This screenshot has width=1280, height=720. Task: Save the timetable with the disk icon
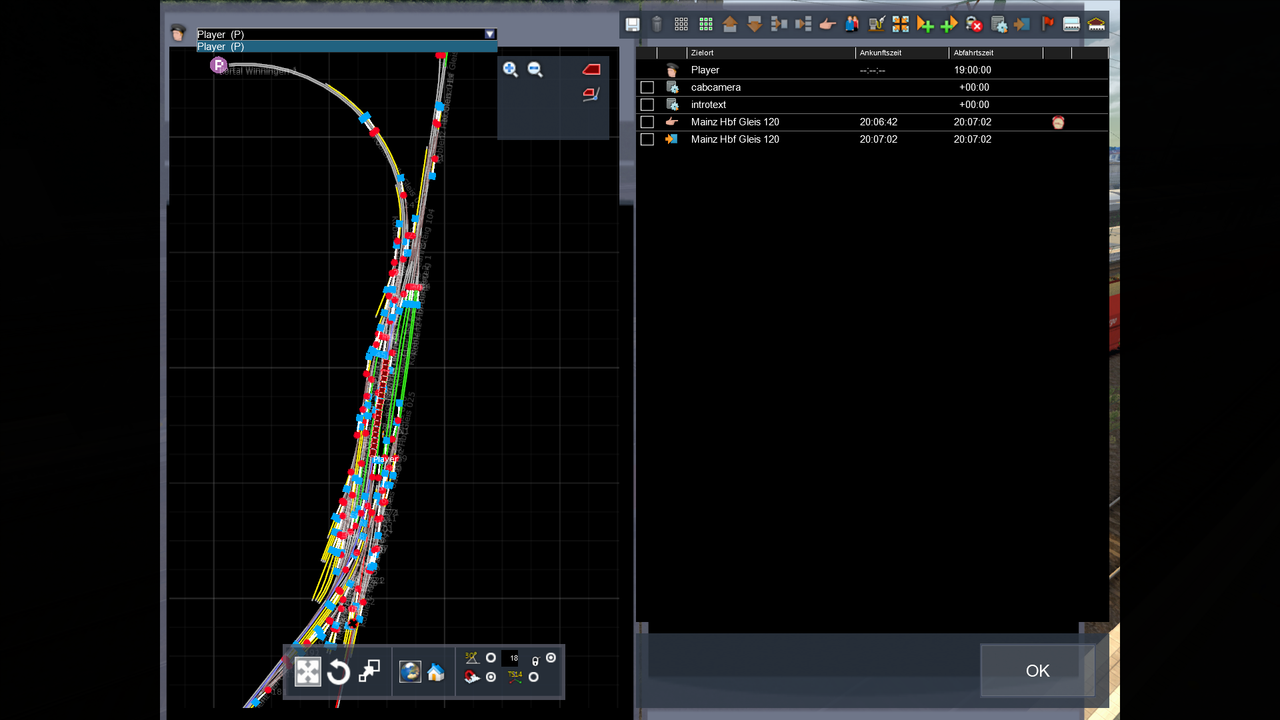(632, 24)
